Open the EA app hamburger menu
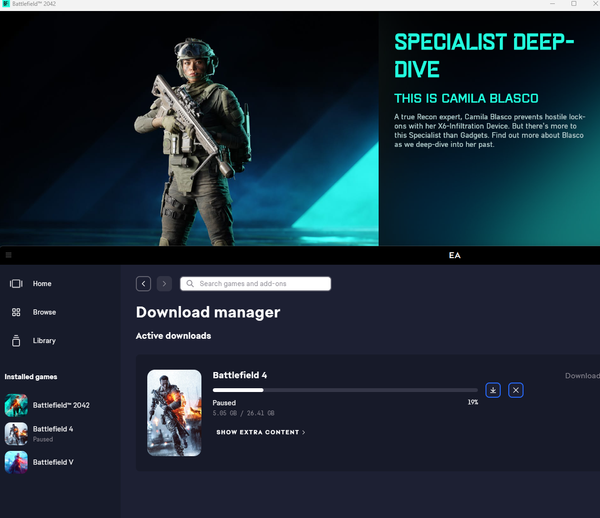The width and height of the screenshot is (600, 518). tap(8, 255)
